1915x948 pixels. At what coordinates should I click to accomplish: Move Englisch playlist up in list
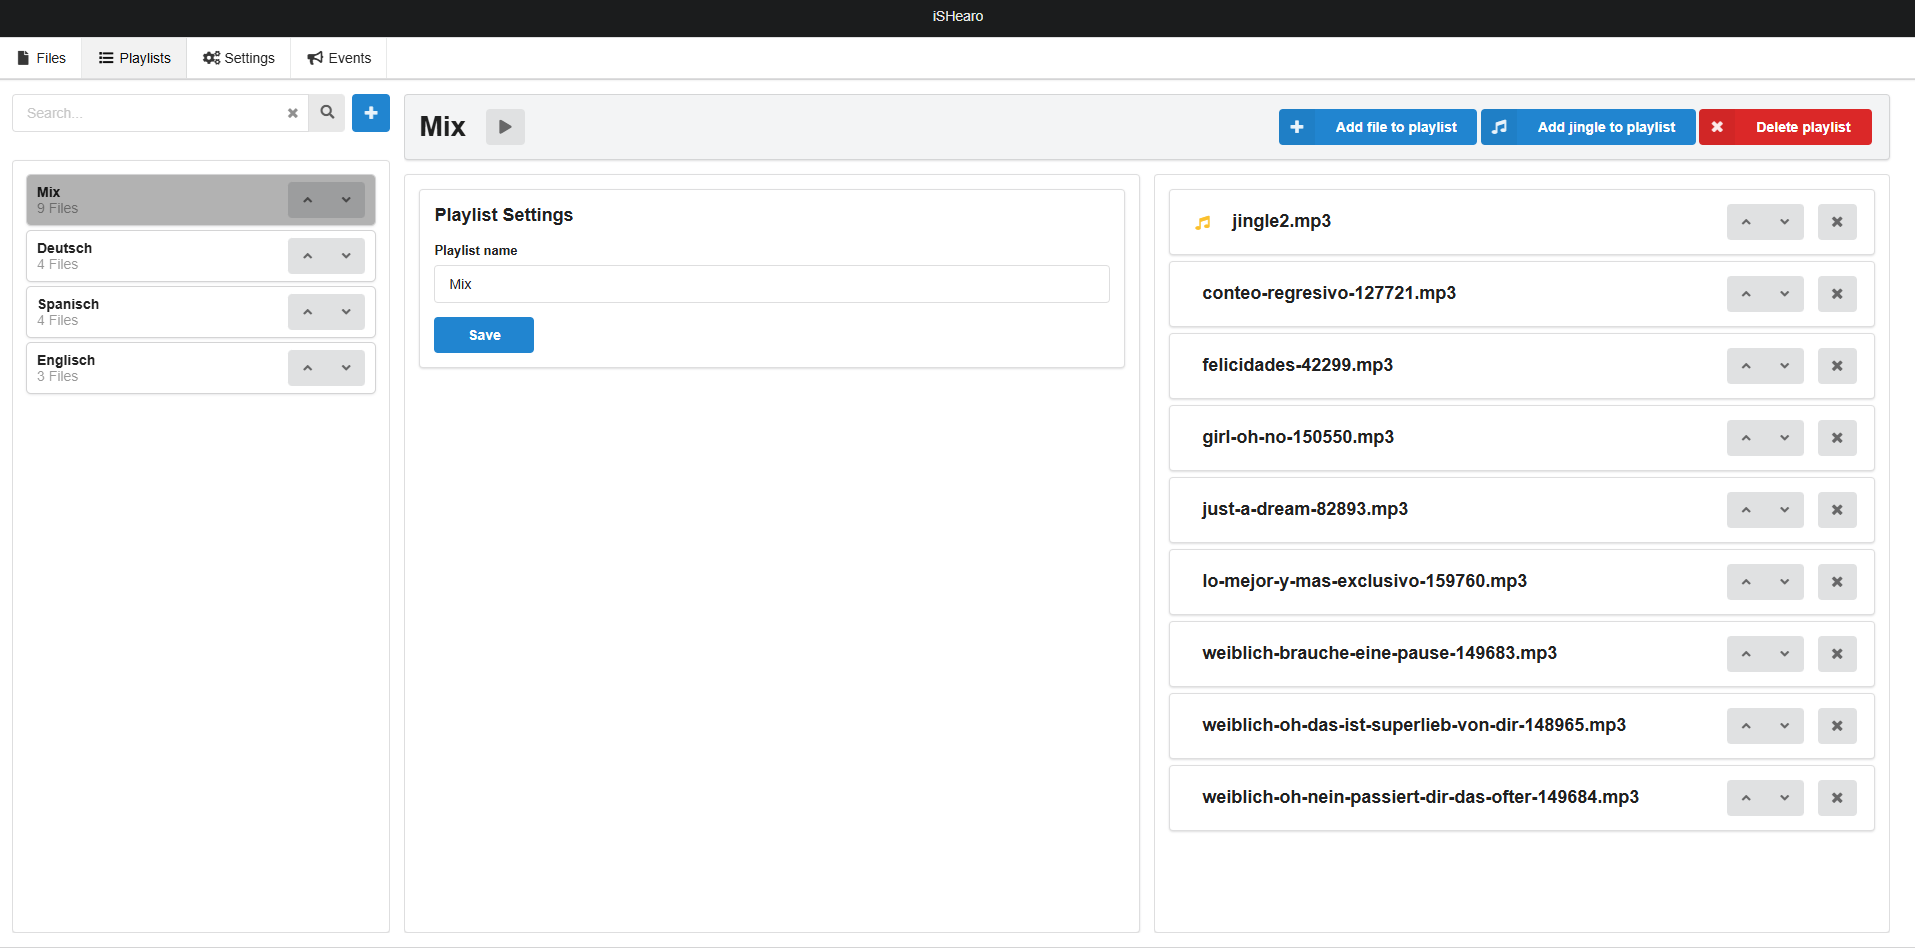click(308, 368)
